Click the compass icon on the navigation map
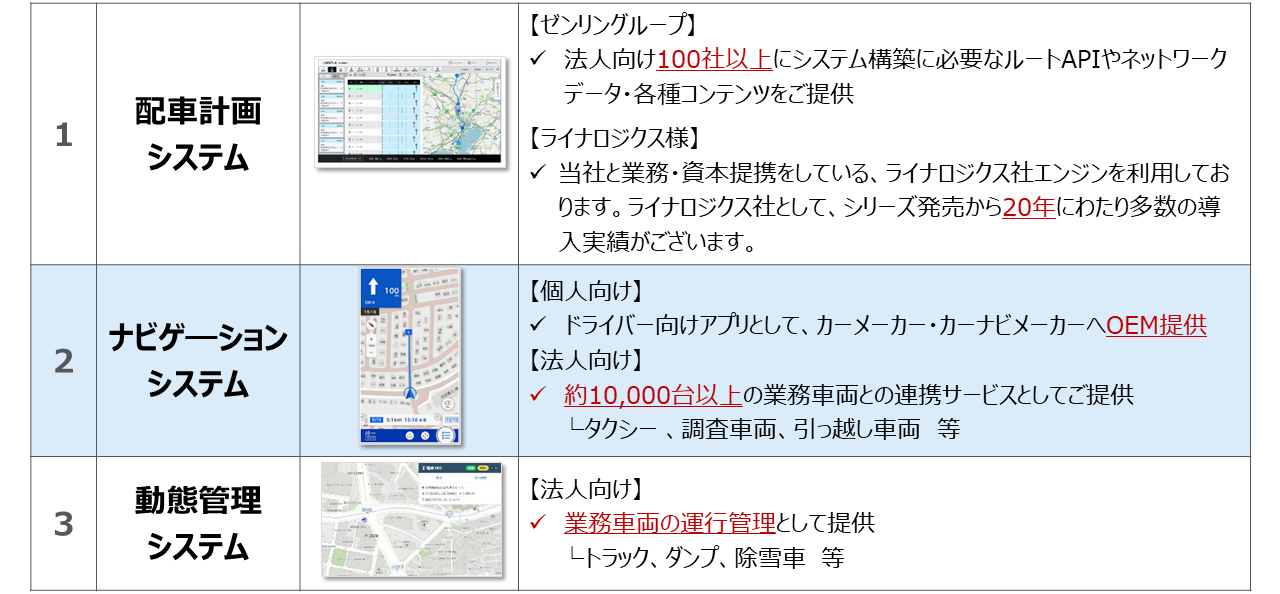Viewport: 1280px width, 594px height. (372, 323)
